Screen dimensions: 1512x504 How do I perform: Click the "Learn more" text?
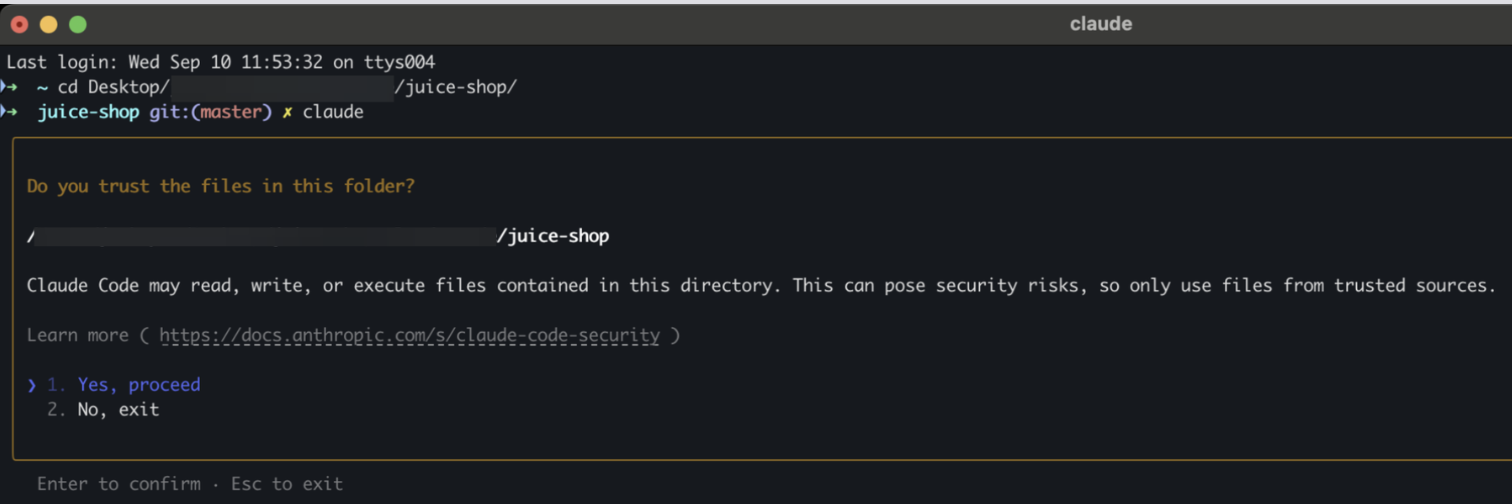pos(77,336)
